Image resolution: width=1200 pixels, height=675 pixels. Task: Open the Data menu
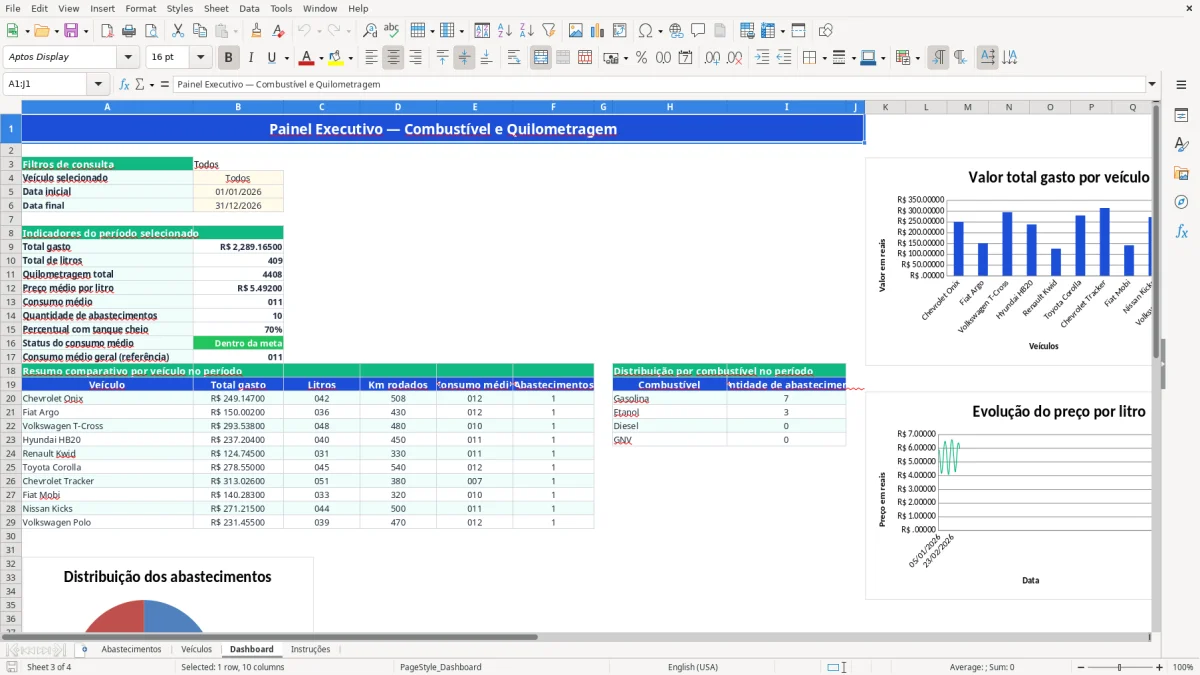[249, 8]
